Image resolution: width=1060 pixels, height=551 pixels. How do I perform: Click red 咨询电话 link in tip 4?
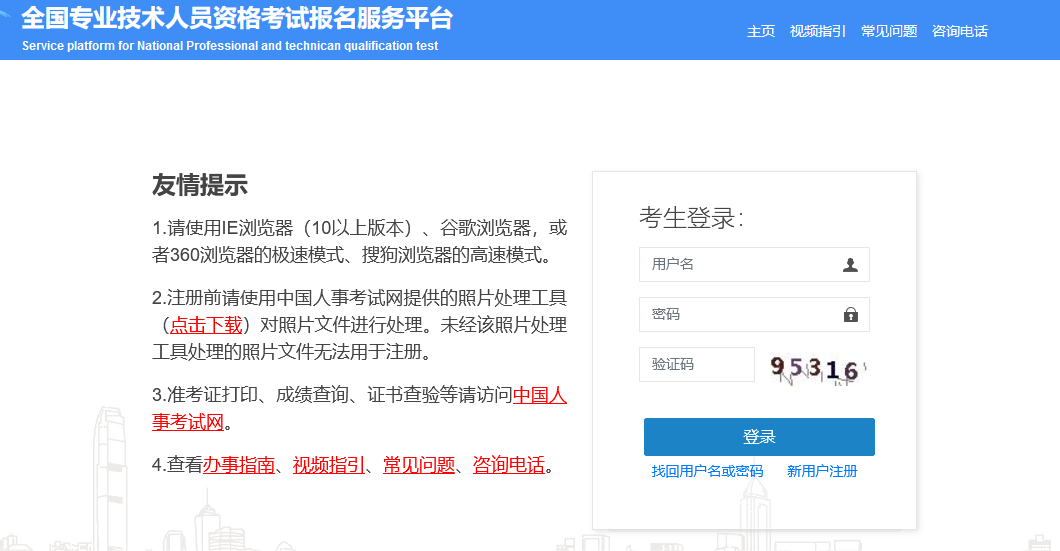[x=509, y=465]
